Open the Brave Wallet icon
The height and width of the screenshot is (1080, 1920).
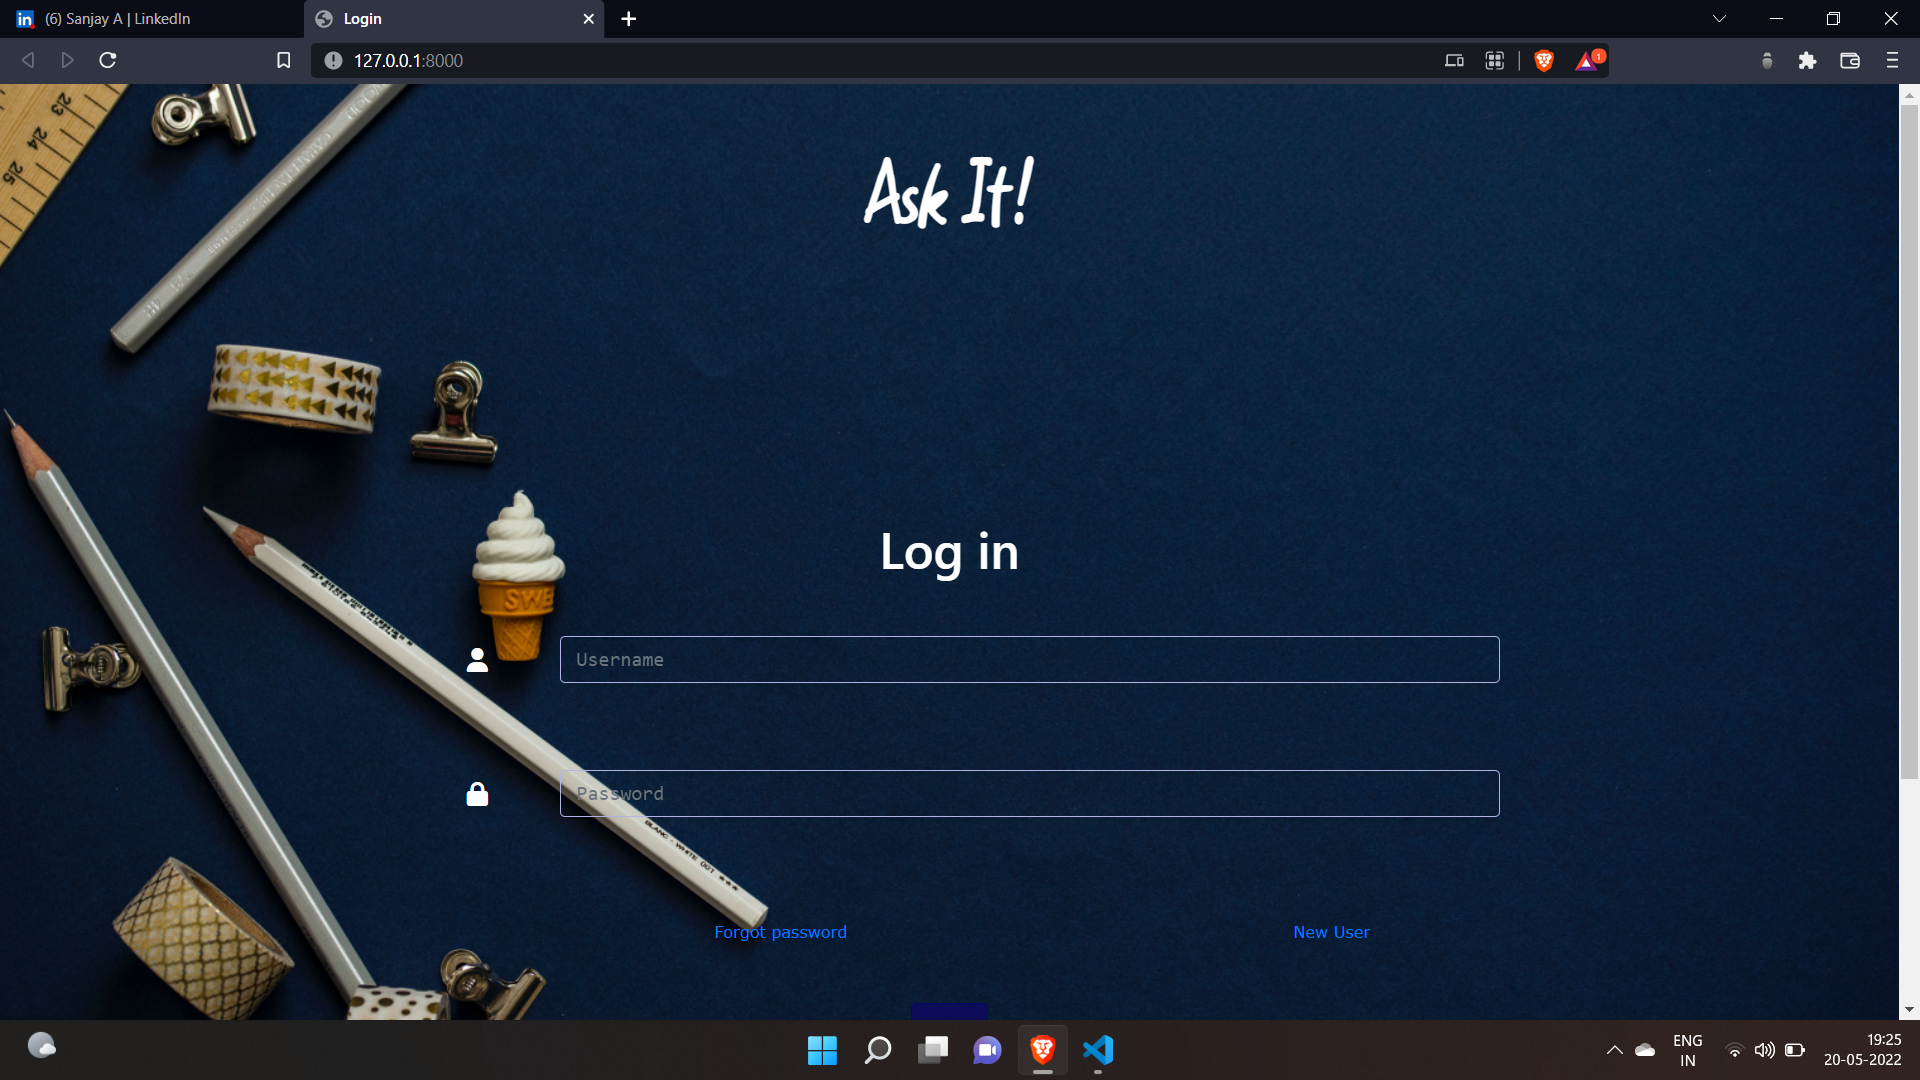pos(1849,61)
